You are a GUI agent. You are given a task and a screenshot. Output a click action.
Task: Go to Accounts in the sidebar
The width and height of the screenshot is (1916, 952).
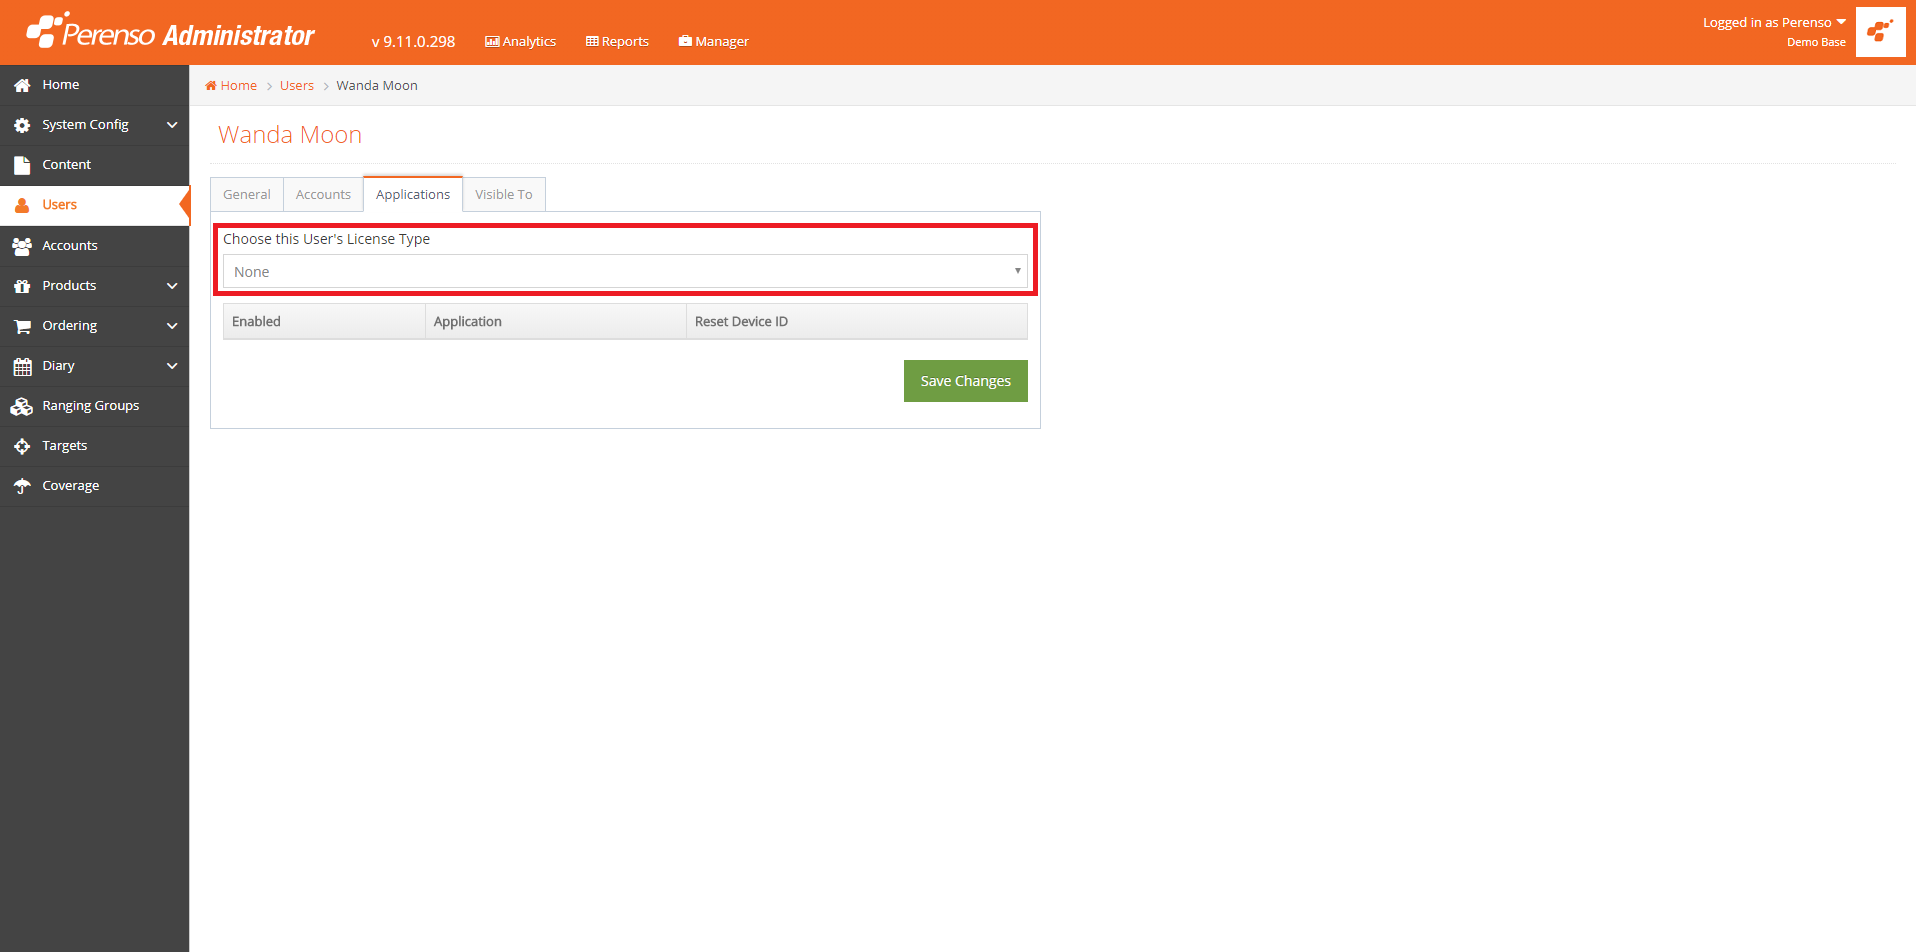94,246
